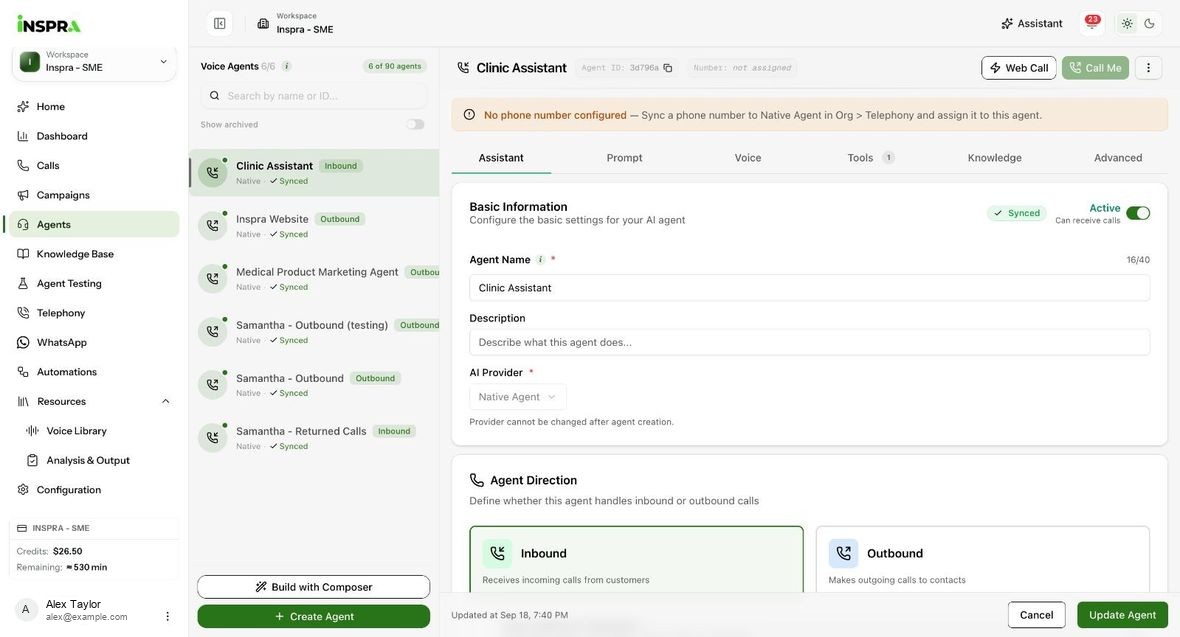Select Inspra Website agent in list

click(314, 226)
